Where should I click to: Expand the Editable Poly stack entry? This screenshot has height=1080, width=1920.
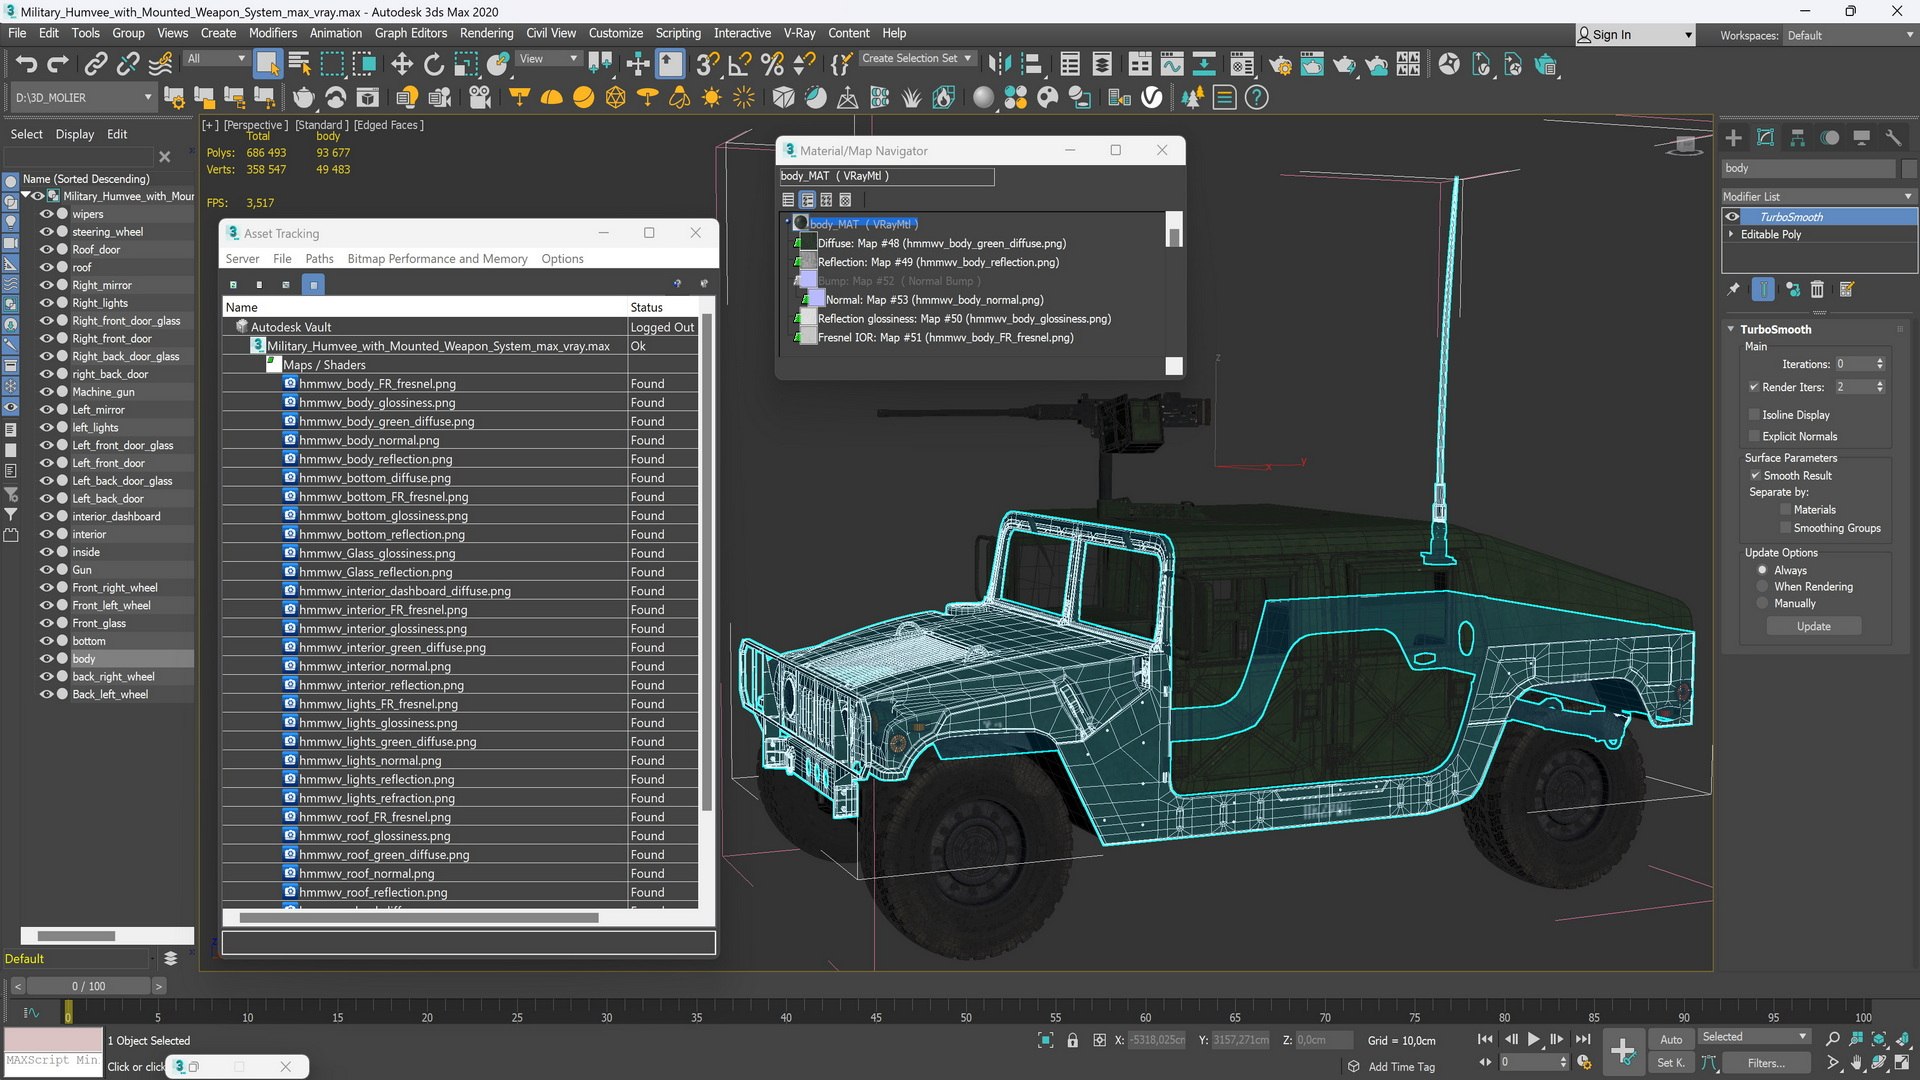tap(1731, 235)
